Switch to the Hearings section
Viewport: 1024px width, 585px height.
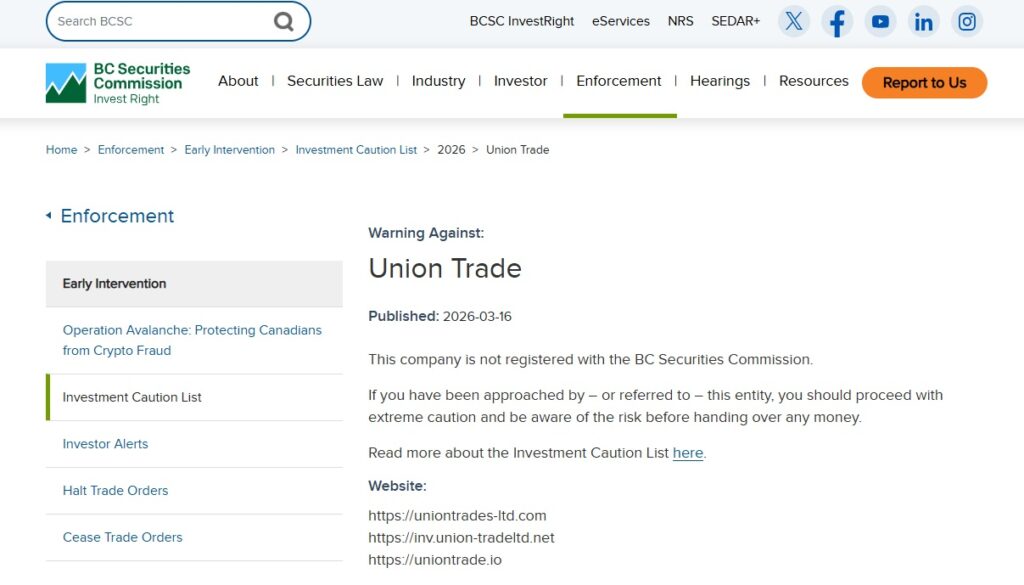coord(720,81)
